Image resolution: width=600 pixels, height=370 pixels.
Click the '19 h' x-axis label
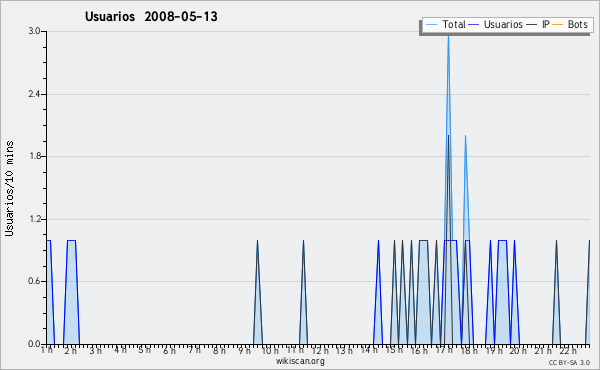(x=494, y=350)
